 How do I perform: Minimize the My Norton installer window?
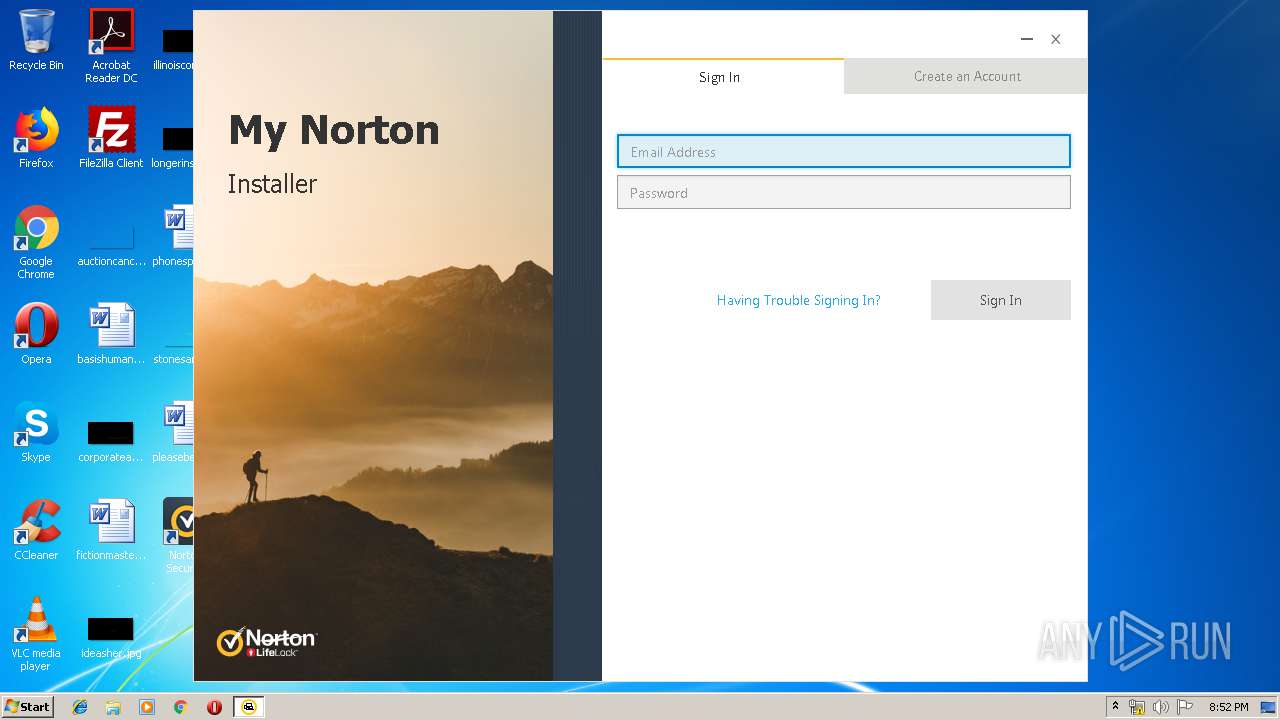[x=1026, y=39]
